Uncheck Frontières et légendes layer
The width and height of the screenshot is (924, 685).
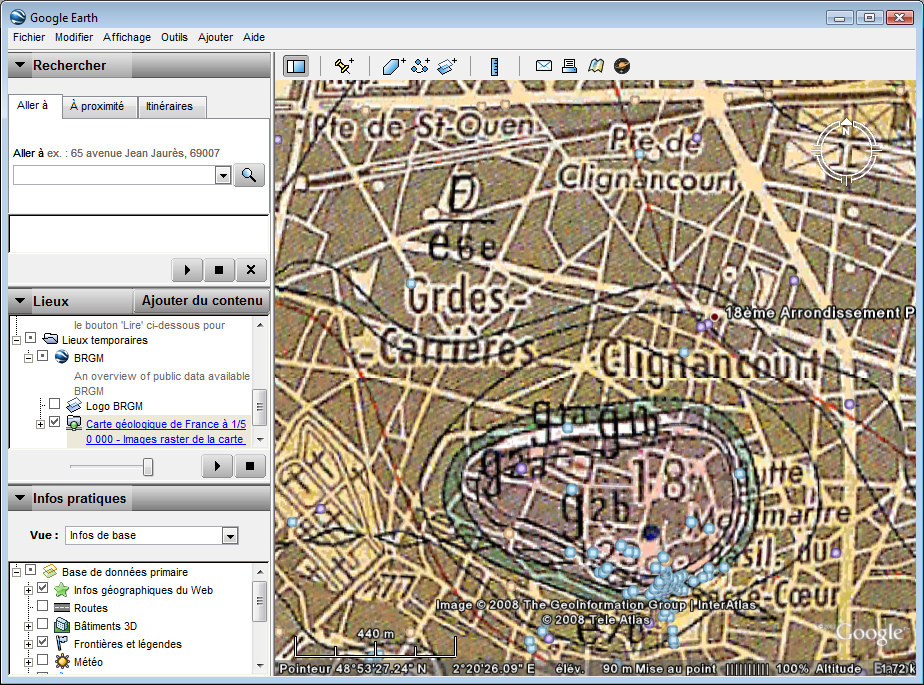pos(42,642)
